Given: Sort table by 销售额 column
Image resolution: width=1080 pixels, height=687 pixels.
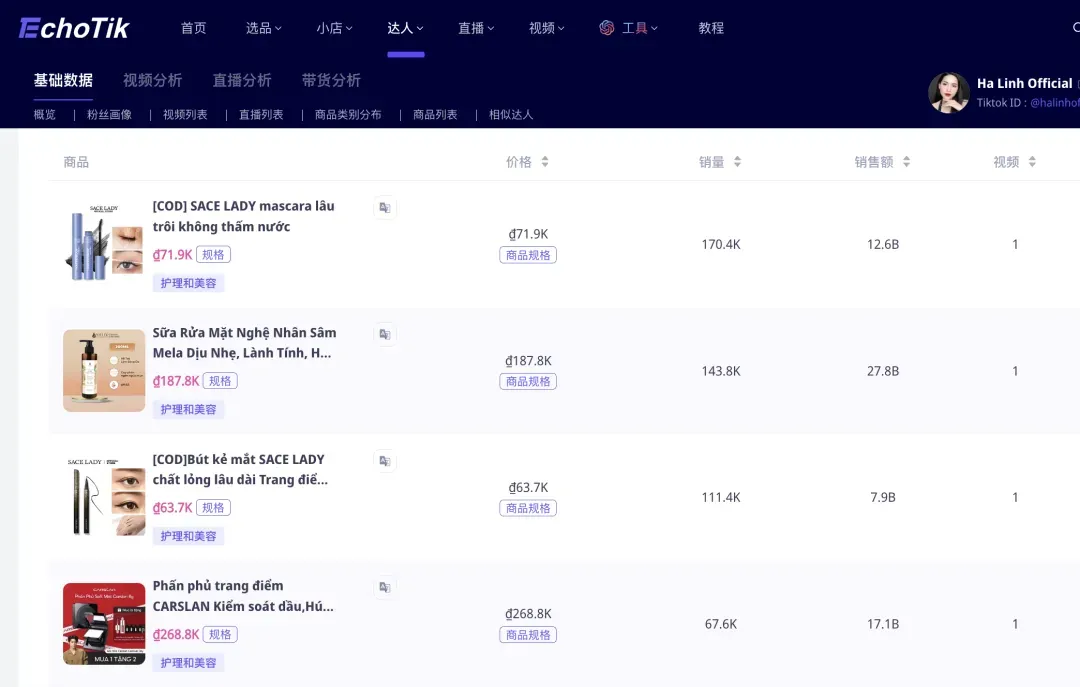Looking at the screenshot, I should click(882, 162).
